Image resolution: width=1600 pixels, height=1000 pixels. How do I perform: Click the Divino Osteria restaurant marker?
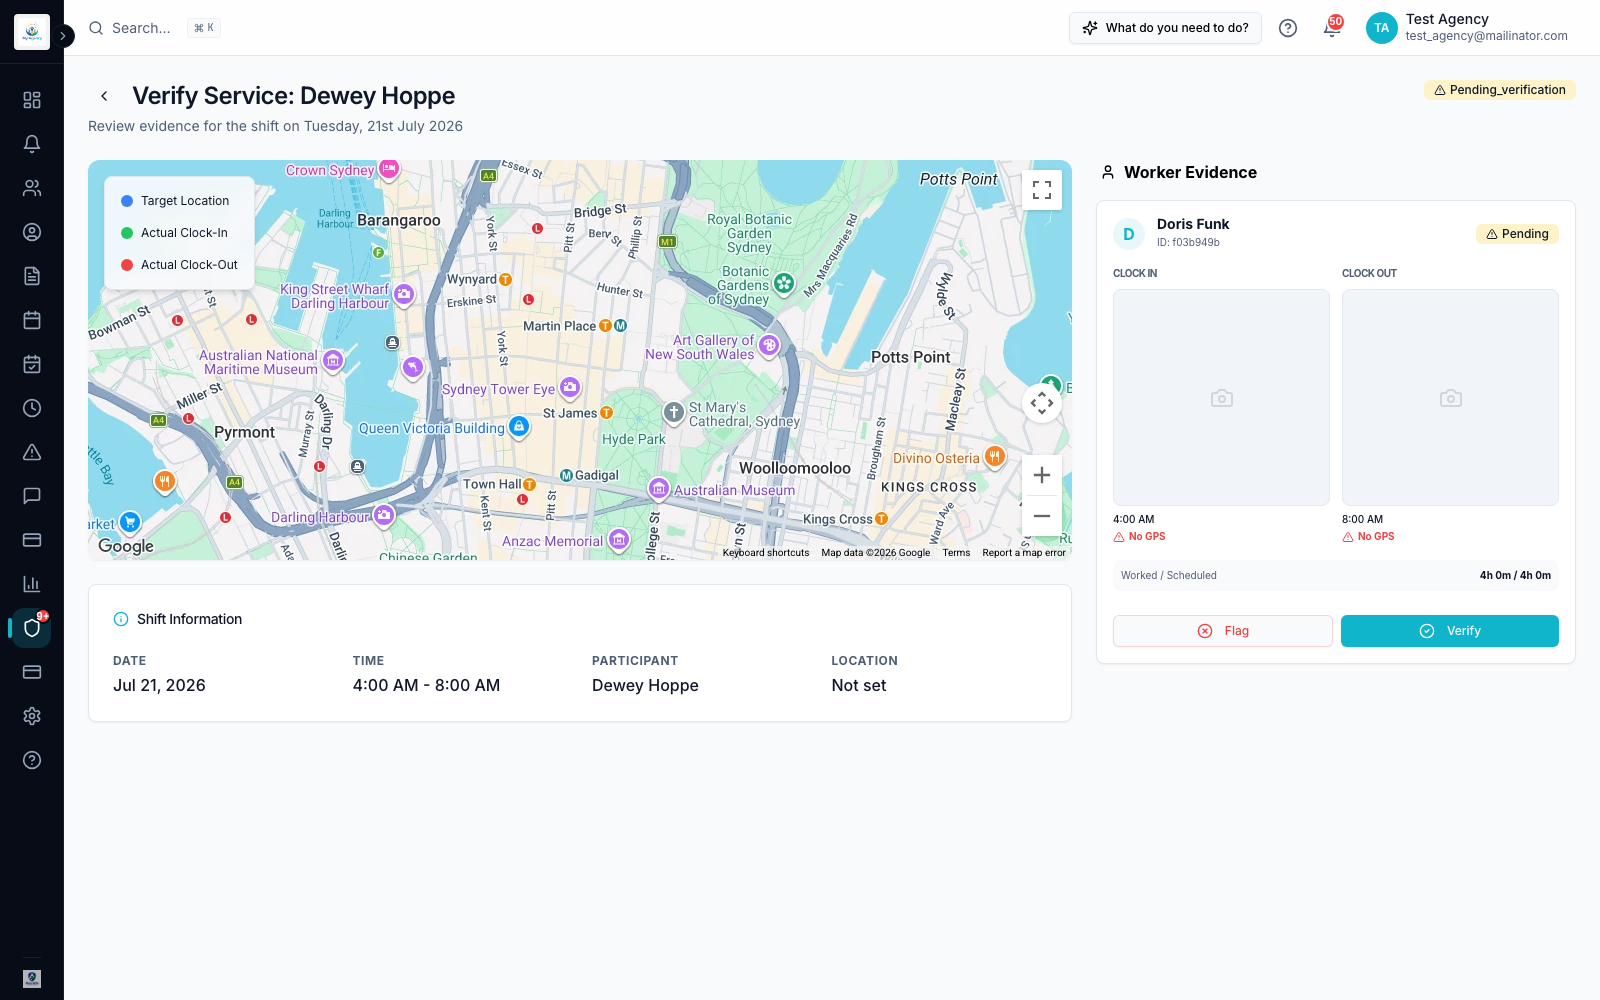click(x=994, y=457)
